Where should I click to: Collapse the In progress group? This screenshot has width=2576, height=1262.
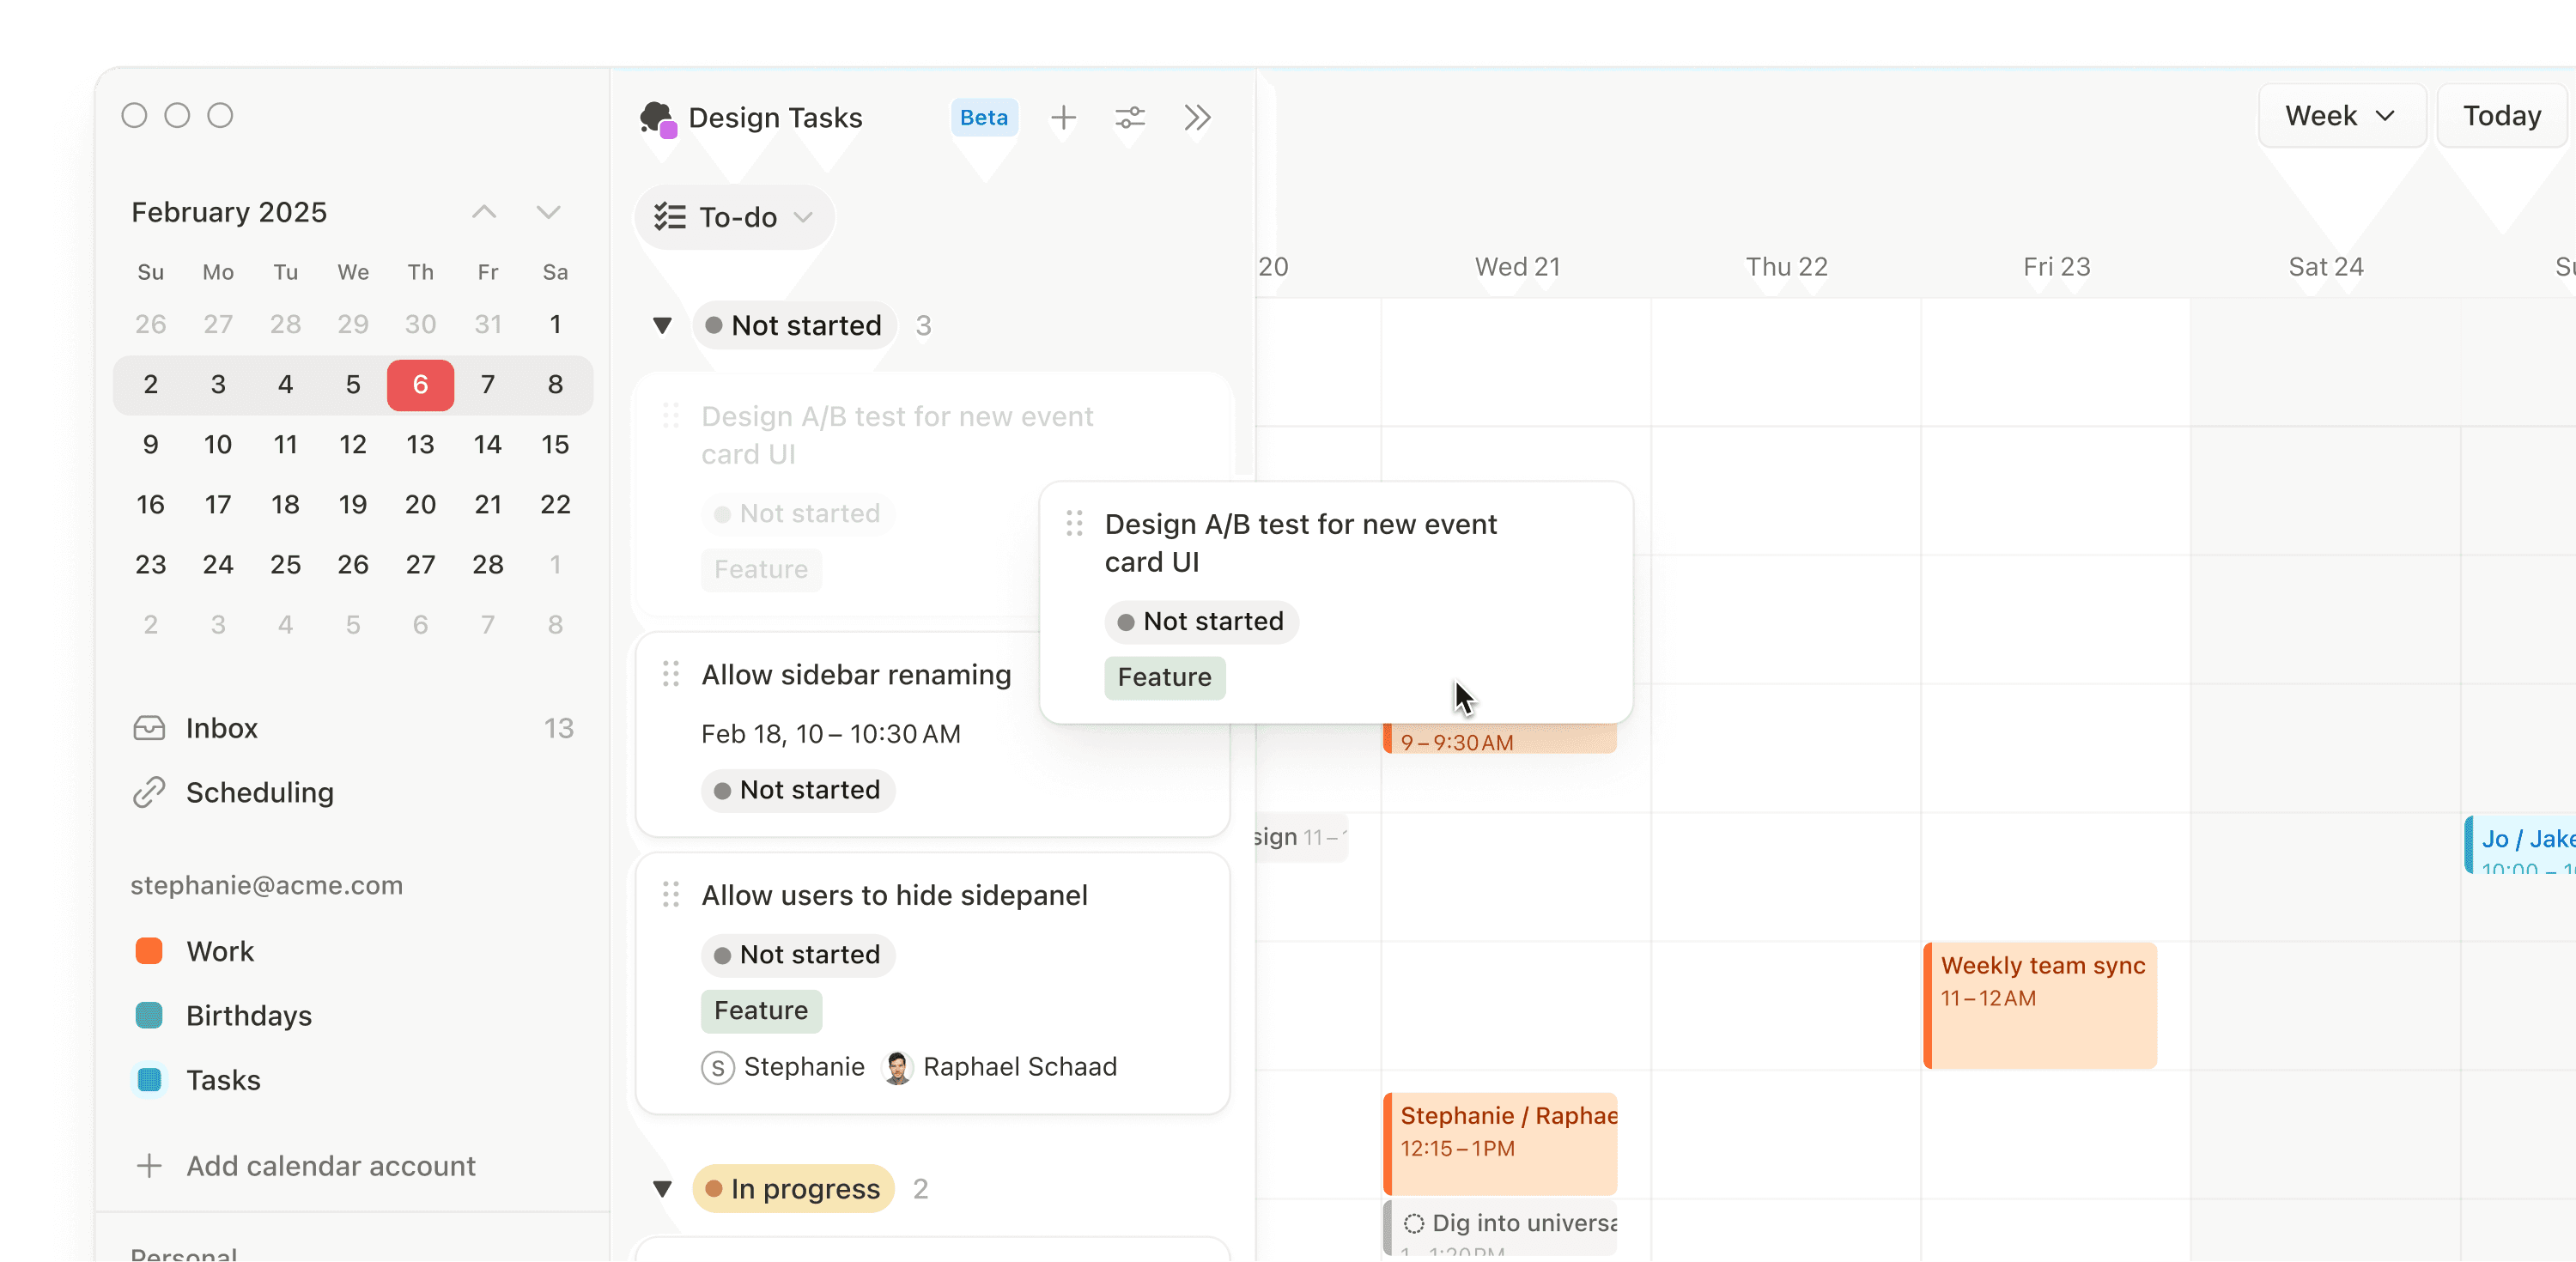(662, 1189)
